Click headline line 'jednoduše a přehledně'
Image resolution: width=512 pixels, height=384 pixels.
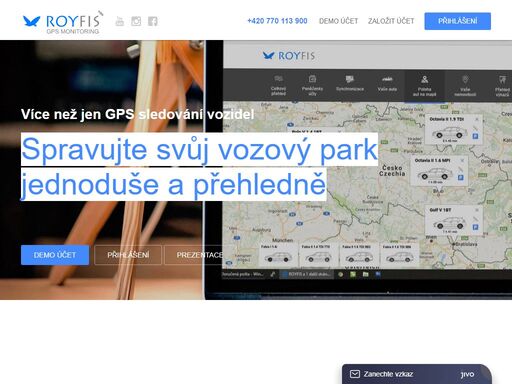[173, 185]
